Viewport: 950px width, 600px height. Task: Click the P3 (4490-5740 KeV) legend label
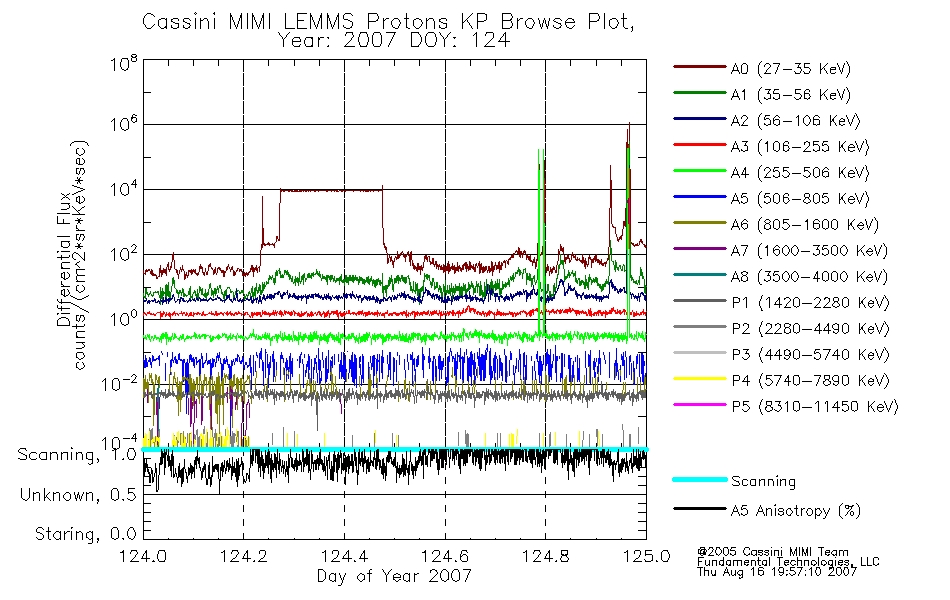click(x=810, y=355)
